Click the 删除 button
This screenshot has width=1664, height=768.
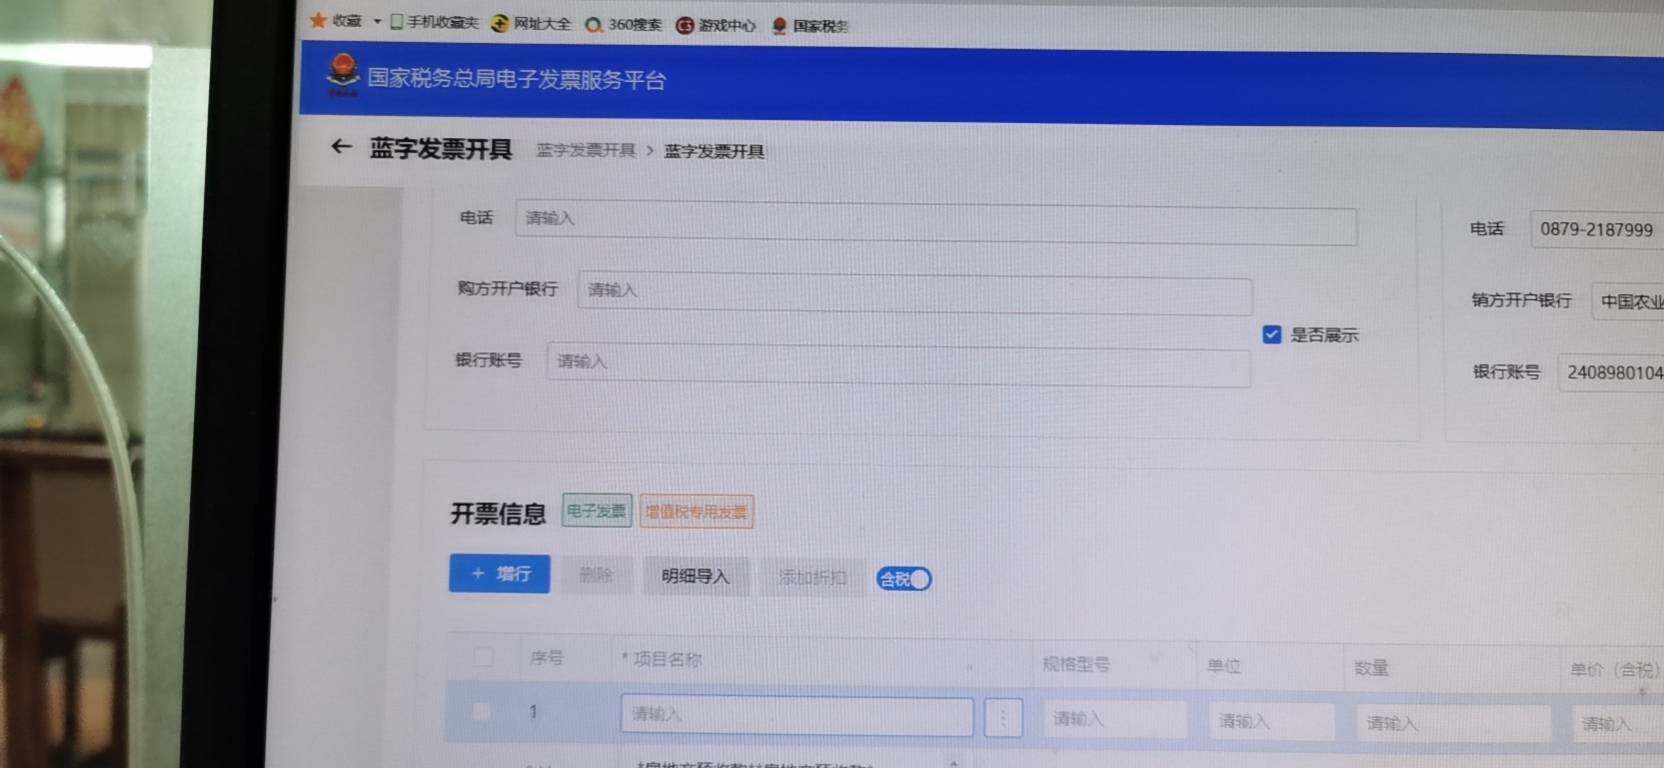[596, 575]
